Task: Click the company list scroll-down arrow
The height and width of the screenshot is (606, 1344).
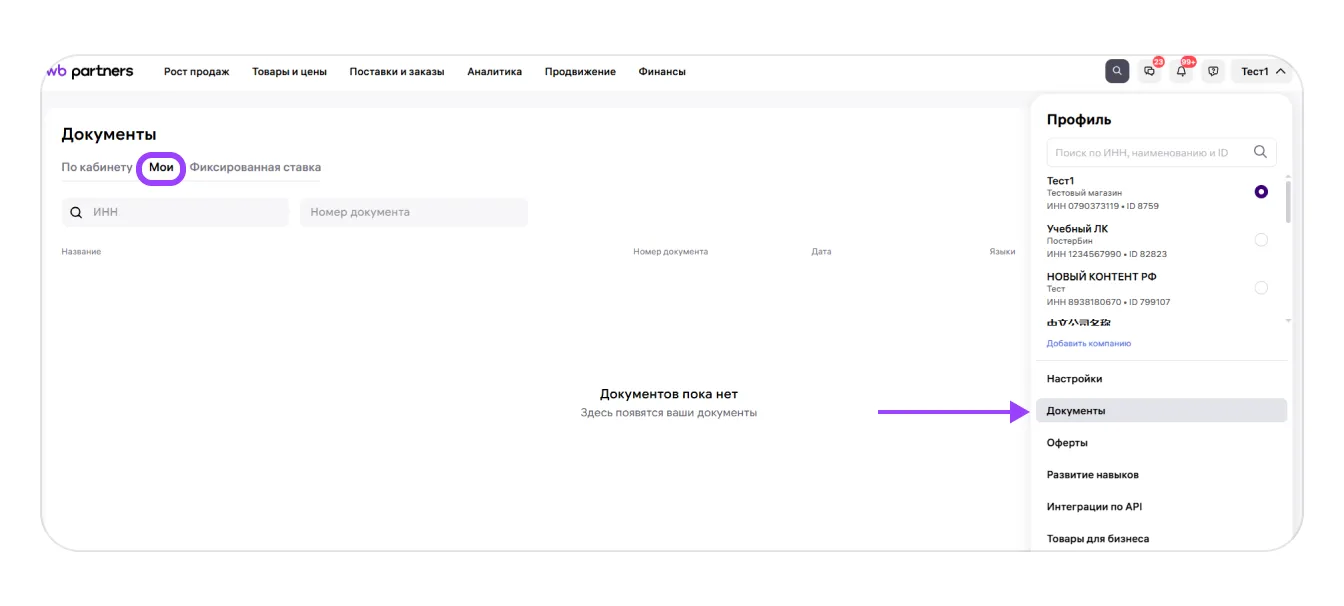Action: tap(1287, 321)
